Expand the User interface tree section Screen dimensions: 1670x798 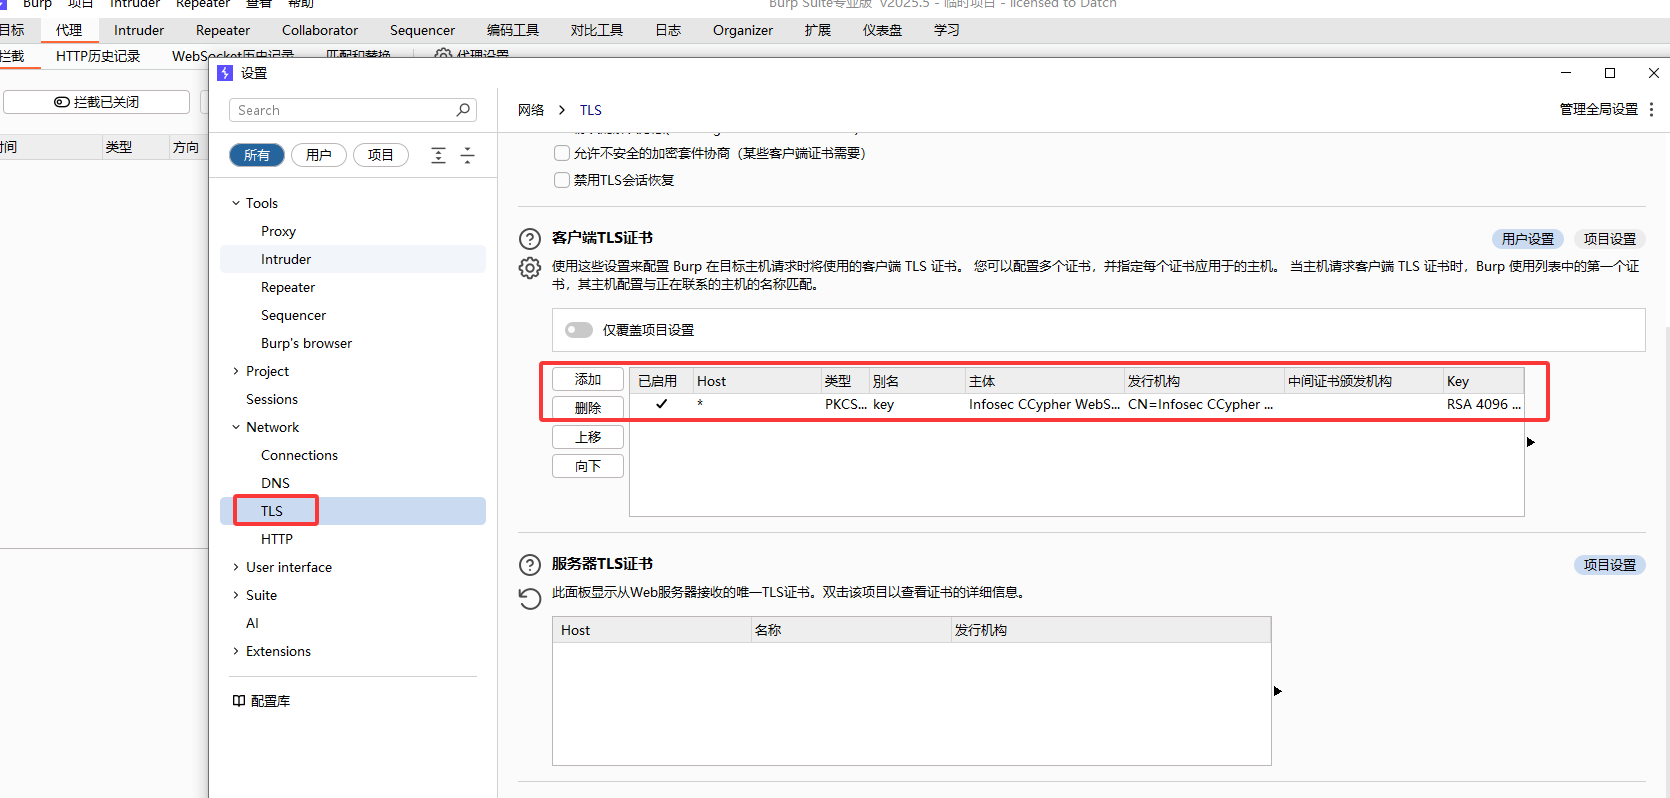click(236, 567)
